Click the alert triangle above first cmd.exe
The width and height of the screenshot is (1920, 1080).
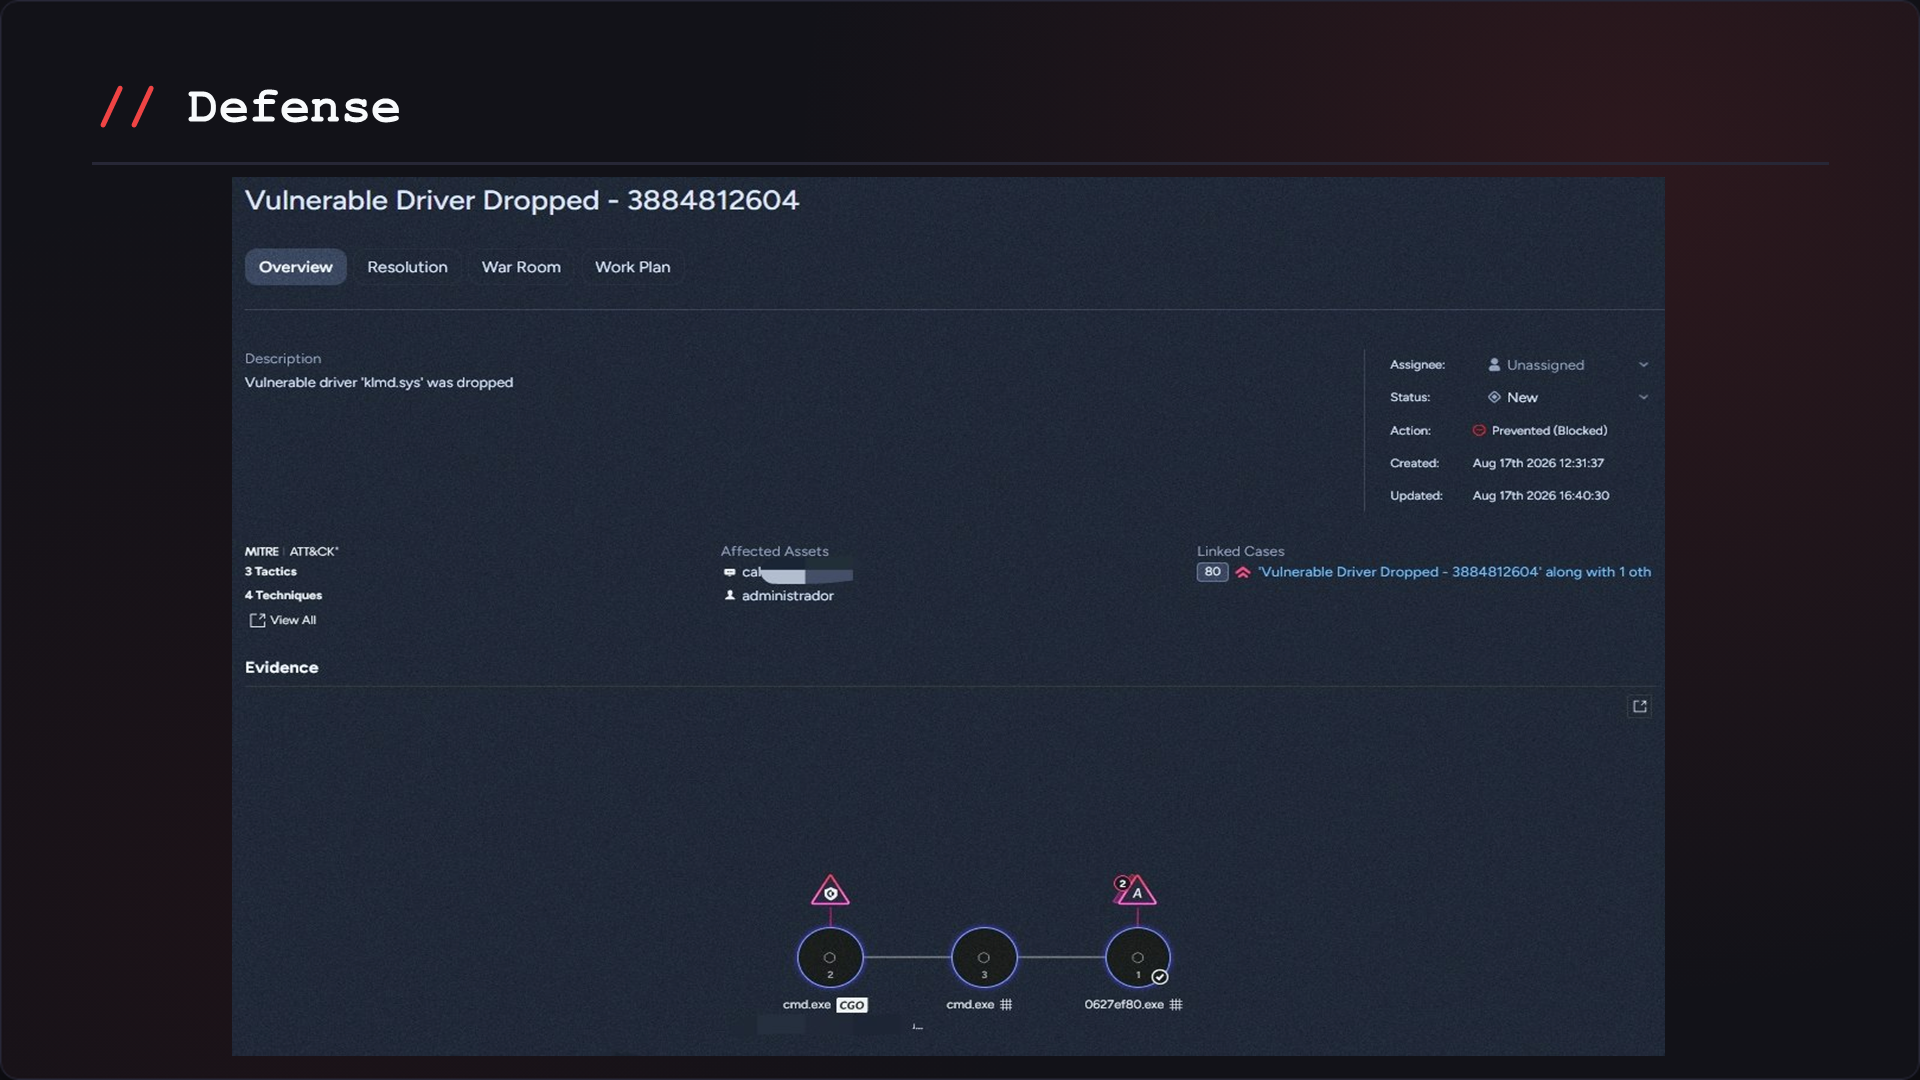click(830, 891)
